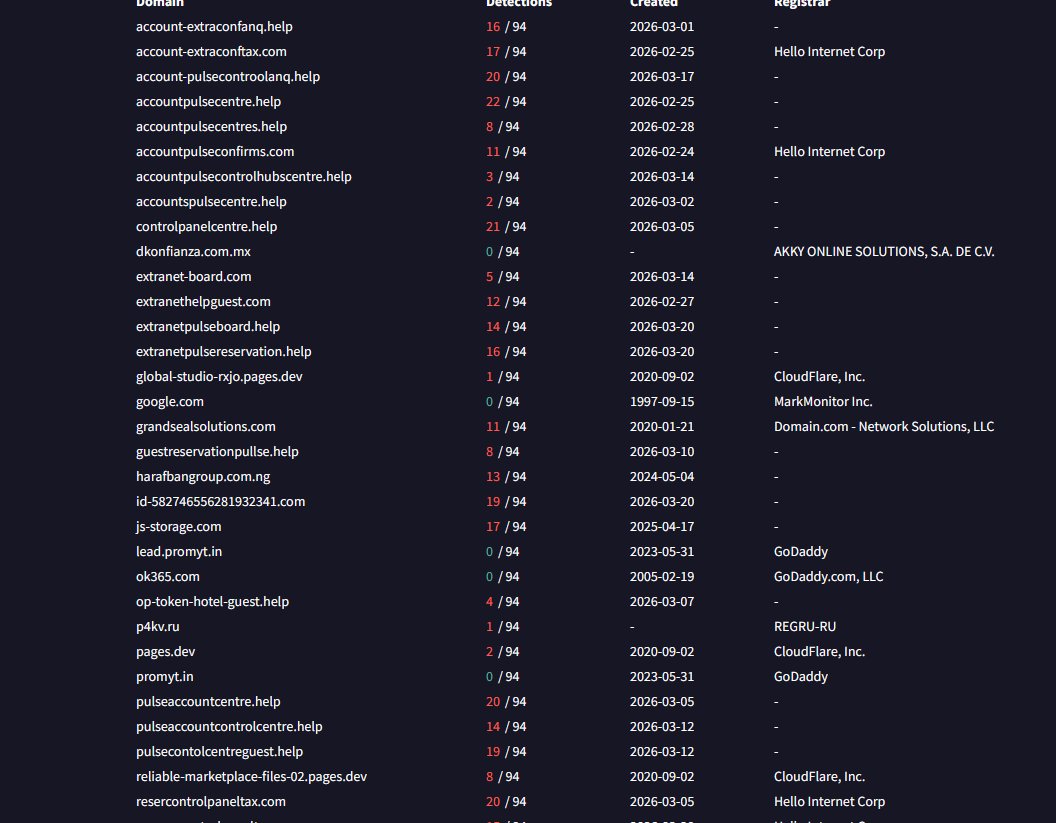1056x823 pixels.
Task: Open reliable-marketplace-files-02.pages.dev domain
Action: pos(251,777)
